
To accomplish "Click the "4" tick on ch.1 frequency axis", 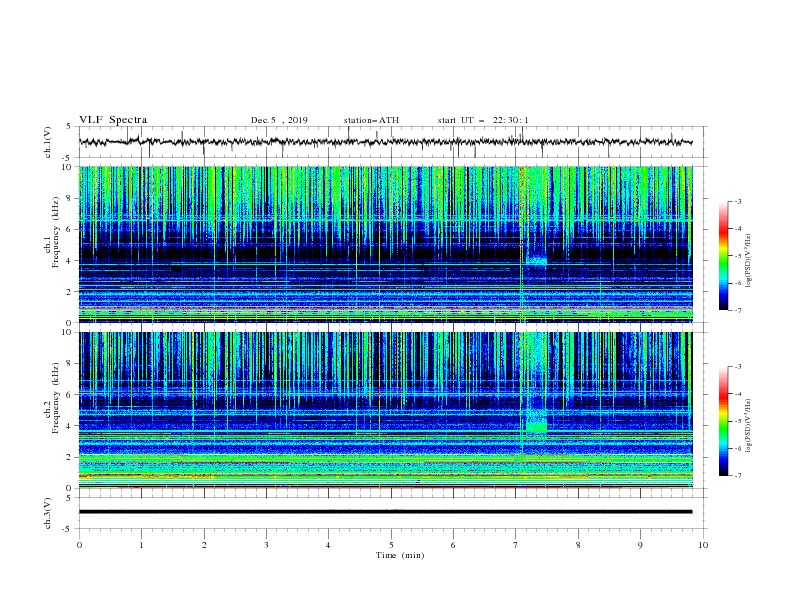I will tap(69, 261).
